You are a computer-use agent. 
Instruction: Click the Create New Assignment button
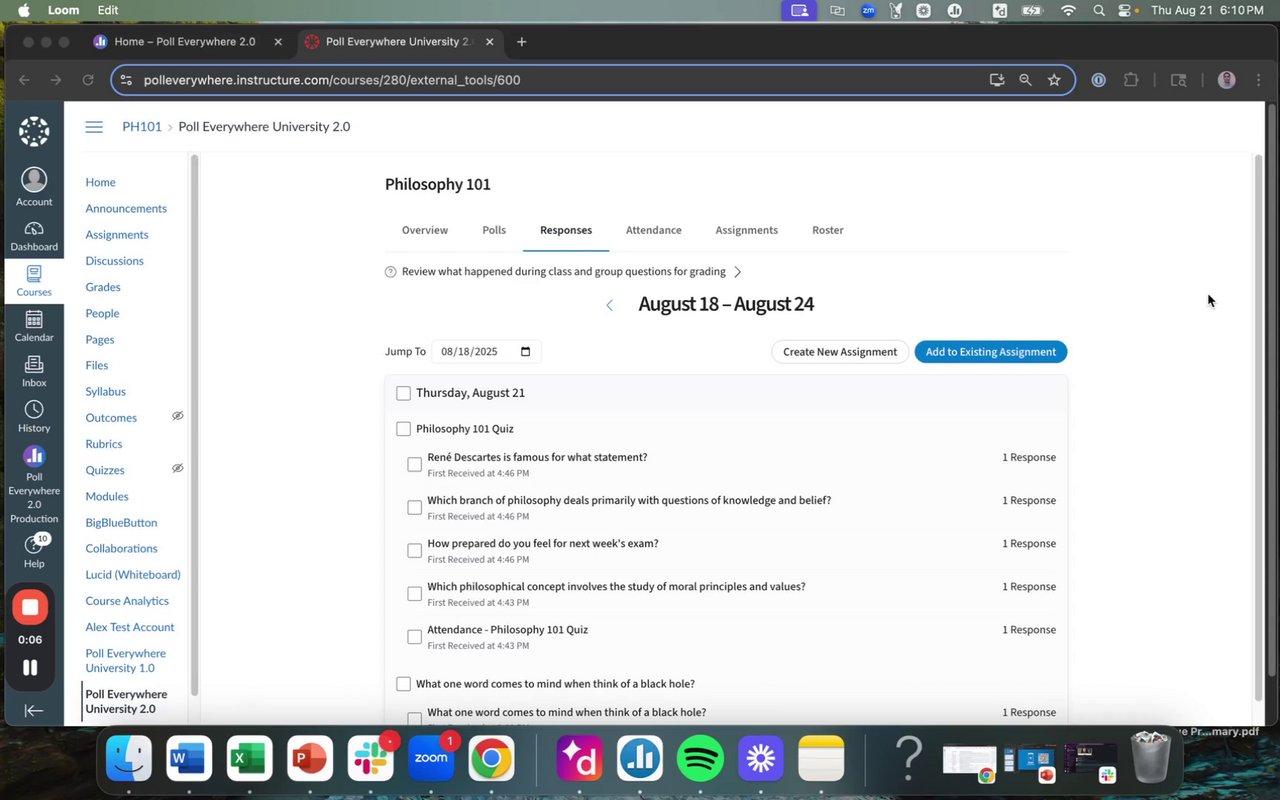pos(840,352)
